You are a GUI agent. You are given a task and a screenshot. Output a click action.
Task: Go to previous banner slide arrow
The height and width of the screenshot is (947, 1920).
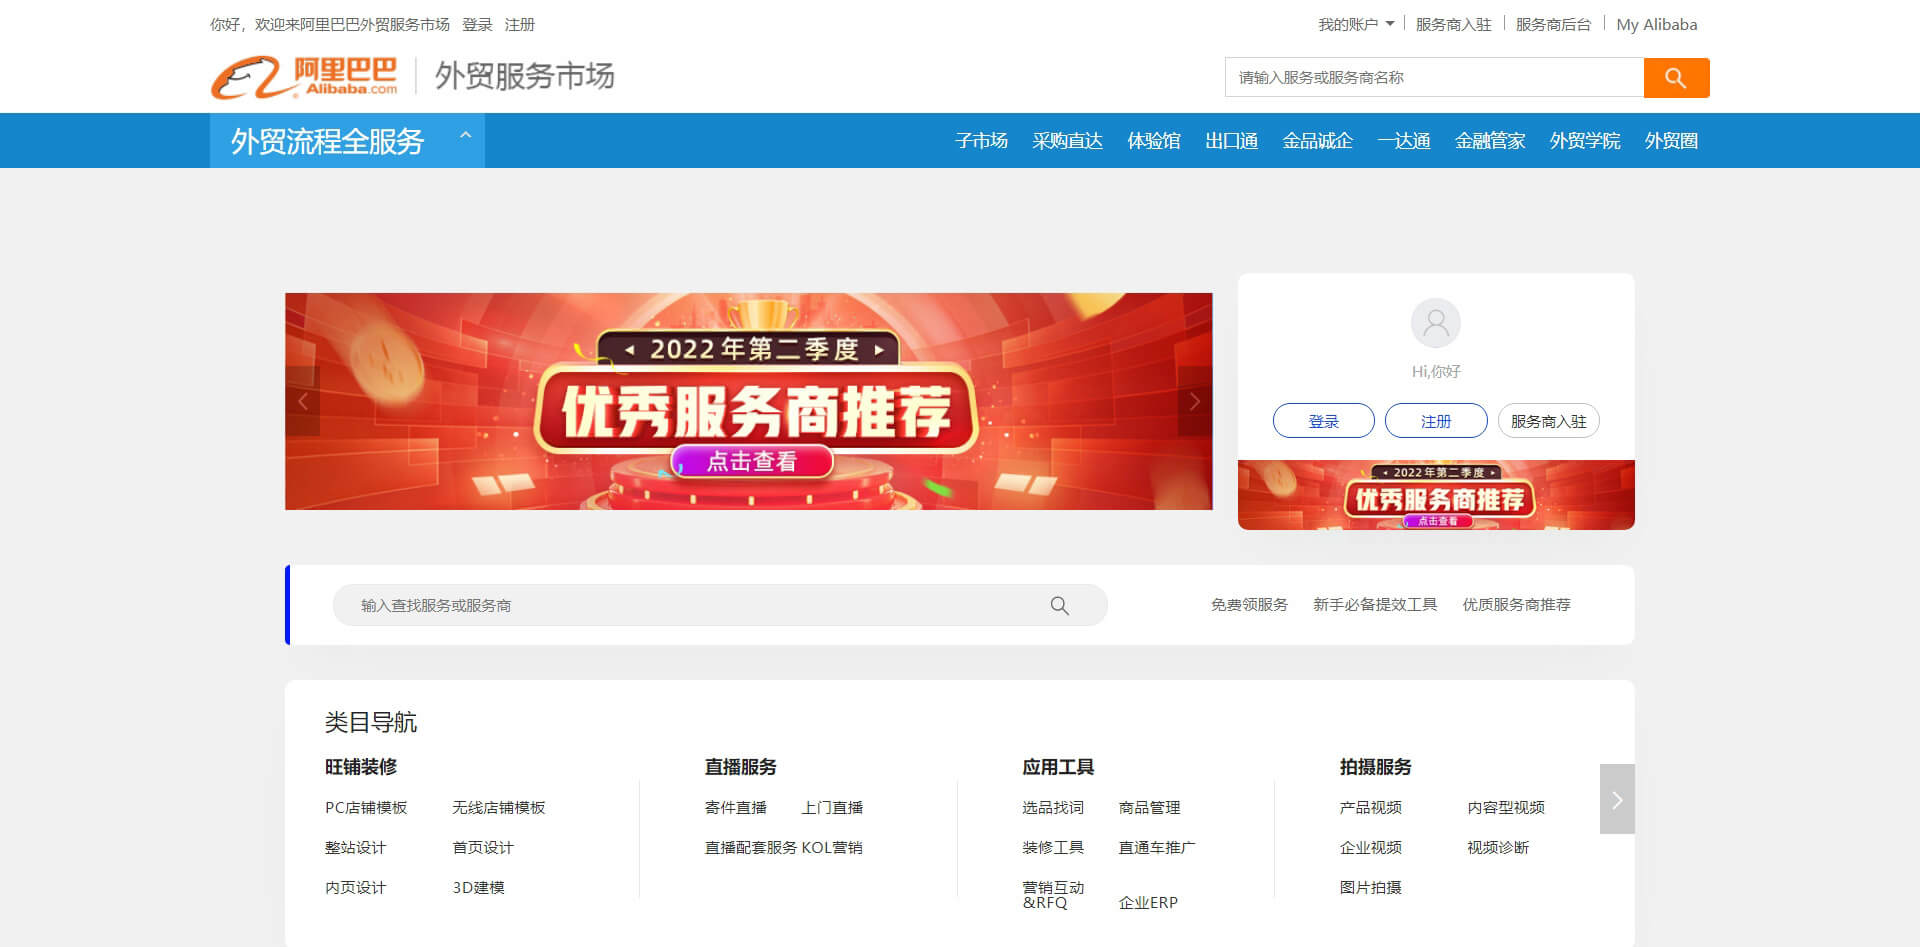click(x=303, y=401)
